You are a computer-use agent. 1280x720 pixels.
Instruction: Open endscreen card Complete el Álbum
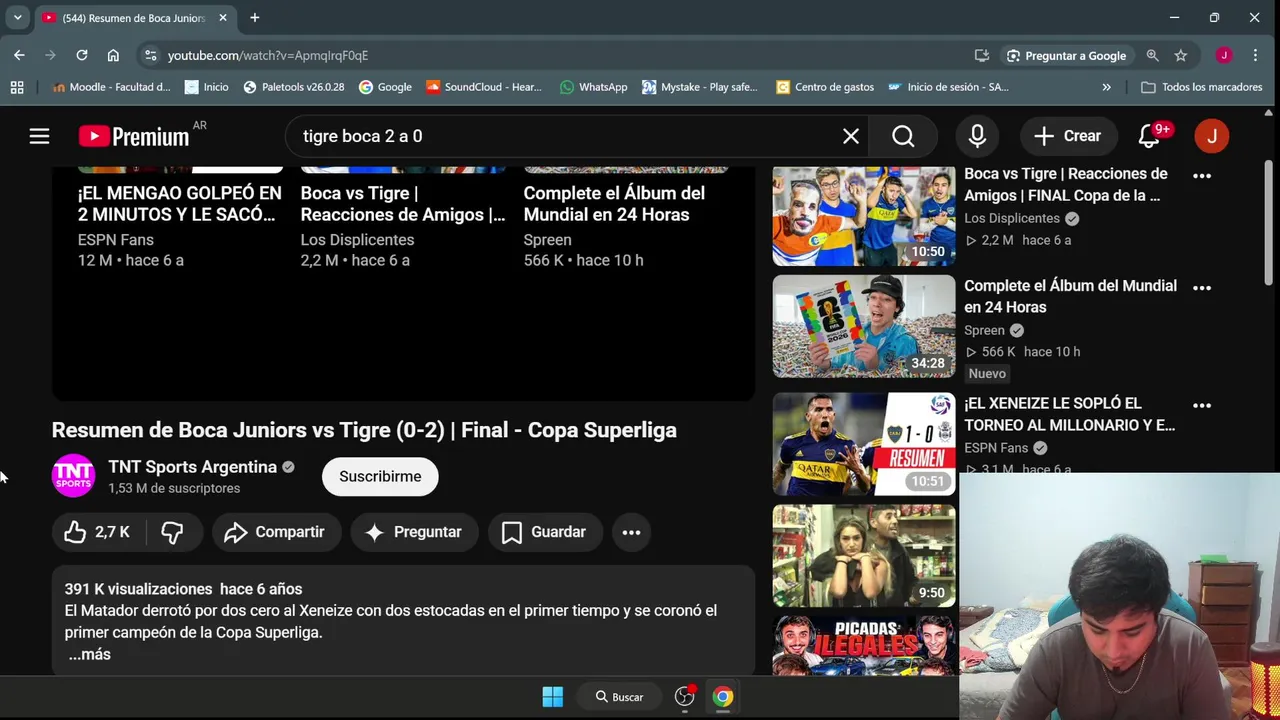(x=614, y=203)
